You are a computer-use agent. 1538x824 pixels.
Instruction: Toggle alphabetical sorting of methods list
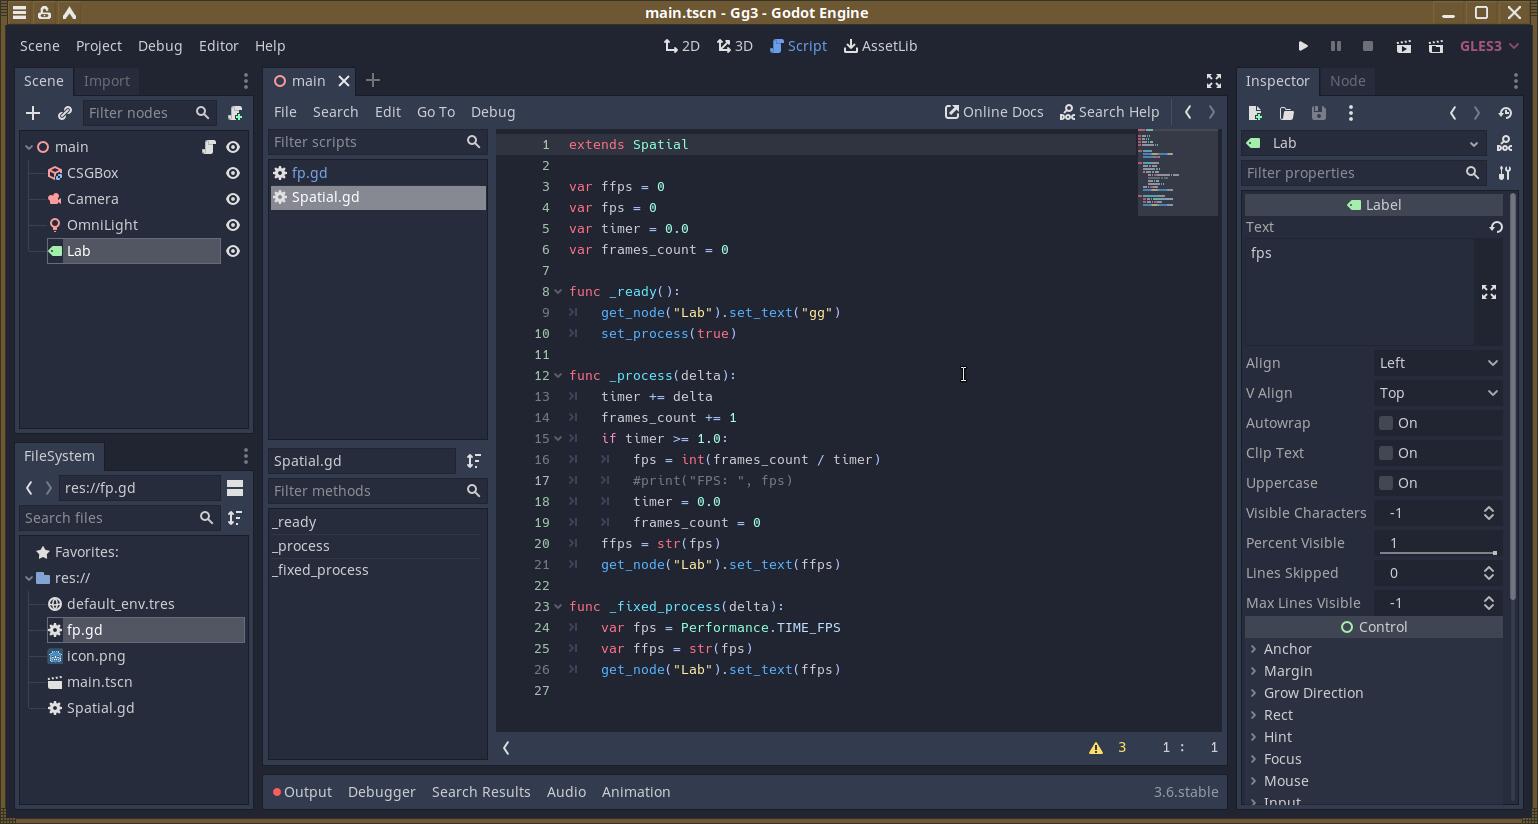[474, 461]
